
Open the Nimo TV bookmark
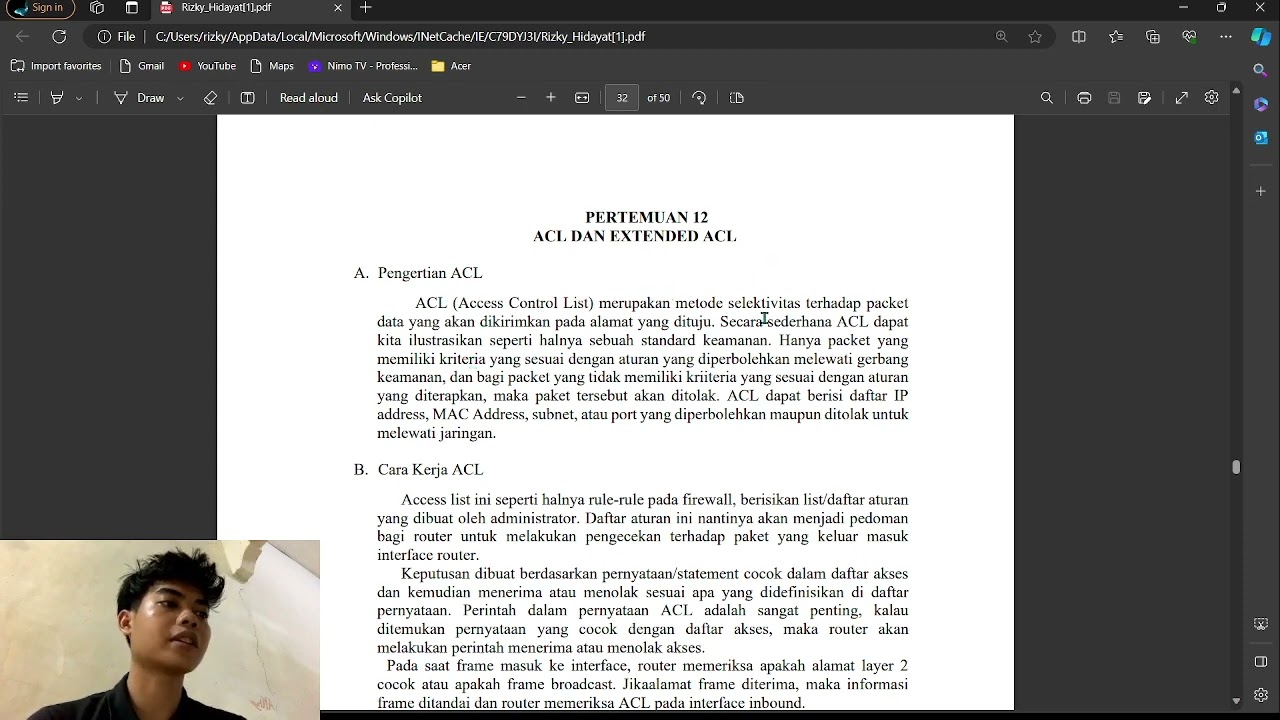363,66
